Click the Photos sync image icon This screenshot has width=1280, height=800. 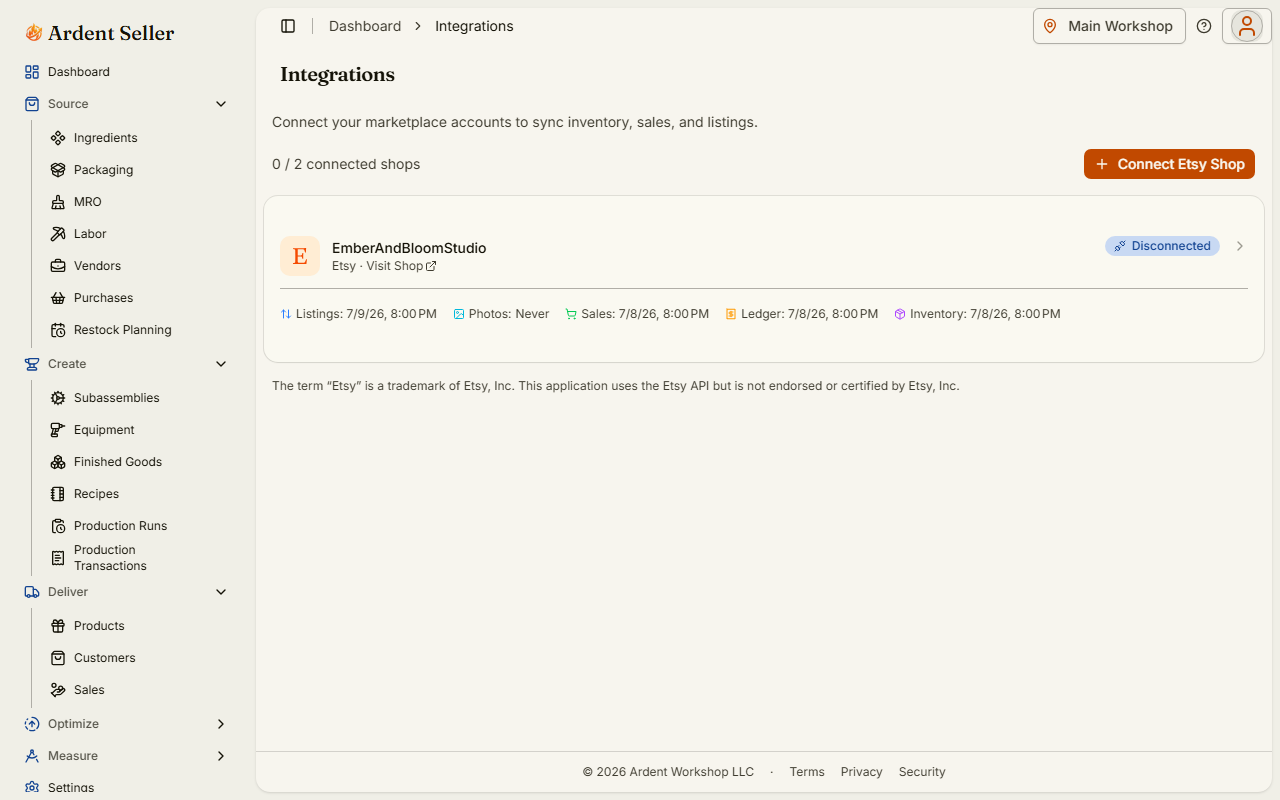point(459,314)
